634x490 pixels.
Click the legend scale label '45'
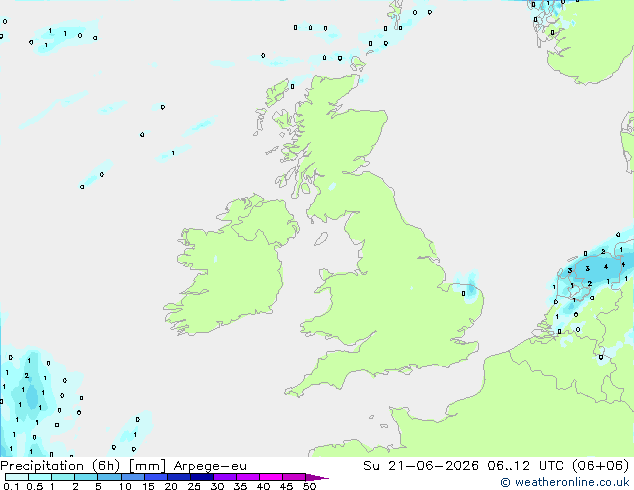point(286,486)
